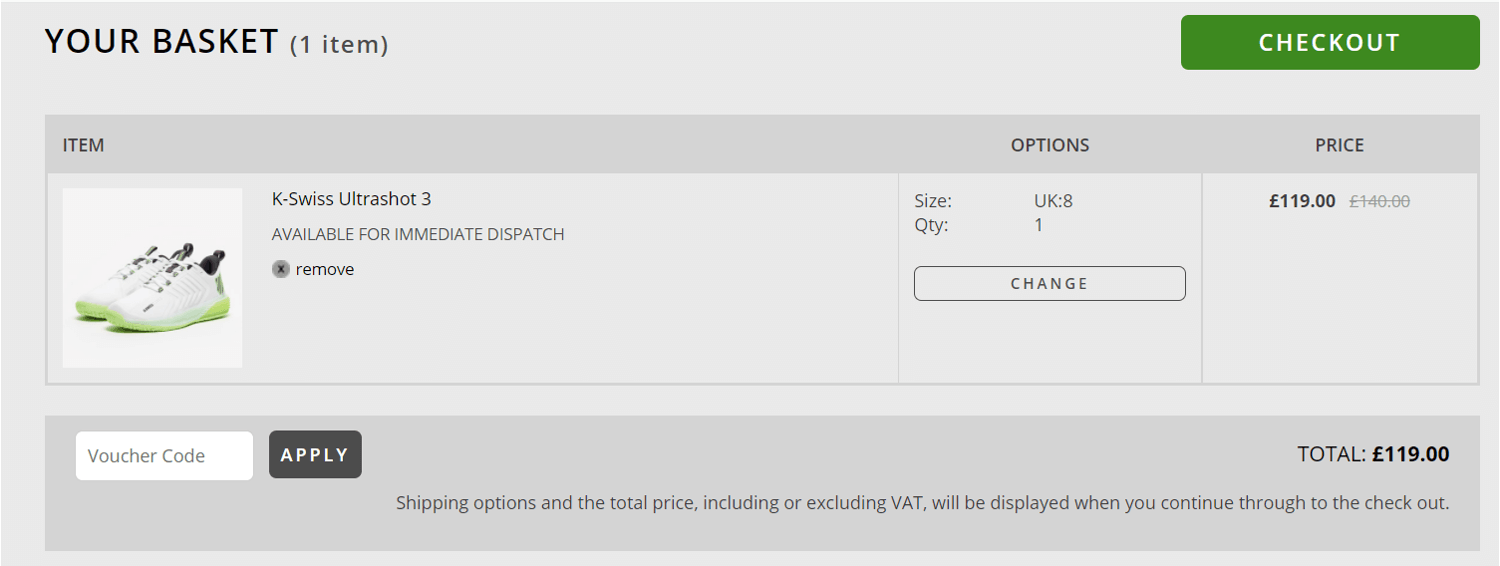Viewport: 1500px width, 566px height.
Task: Click the OPTIONS column header
Action: (x=1050, y=145)
